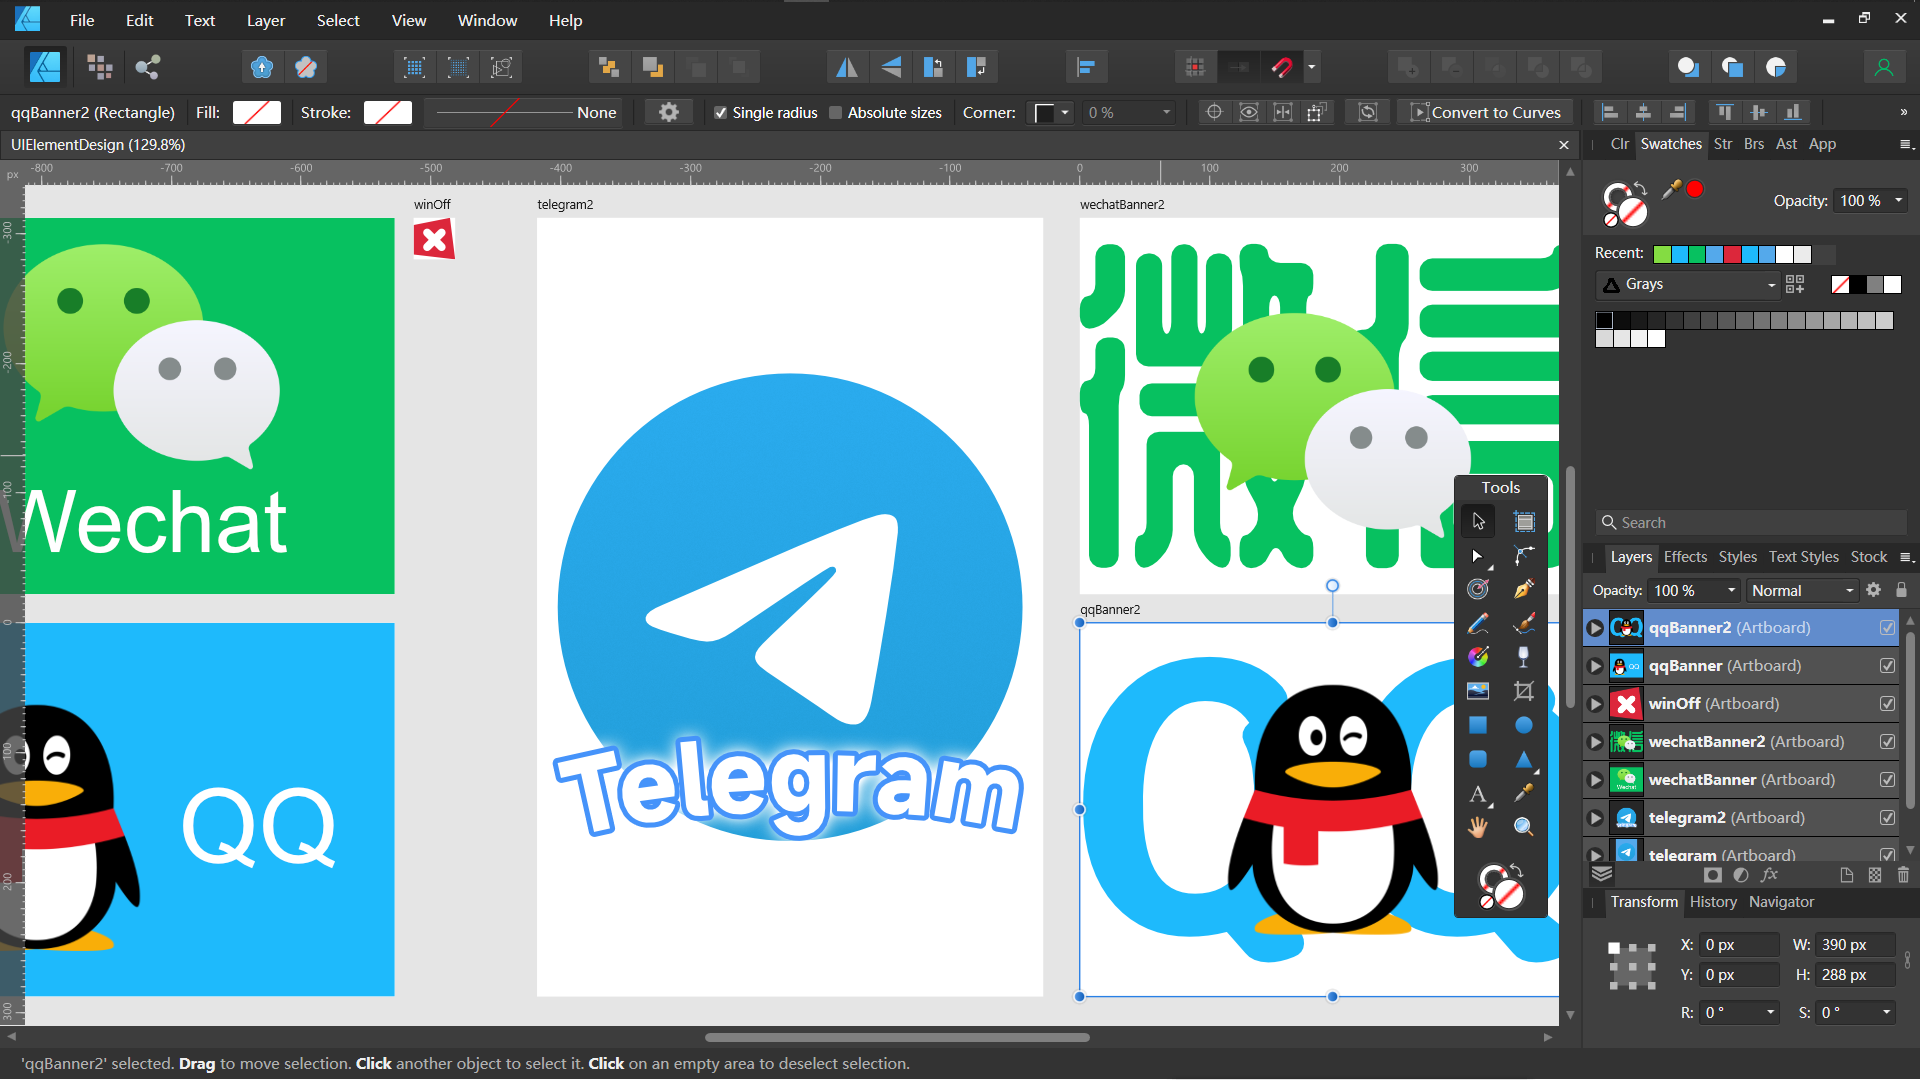1920x1080 pixels.
Task: Select the Colour Picker eyedropper tool
Action: tap(1524, 793)
